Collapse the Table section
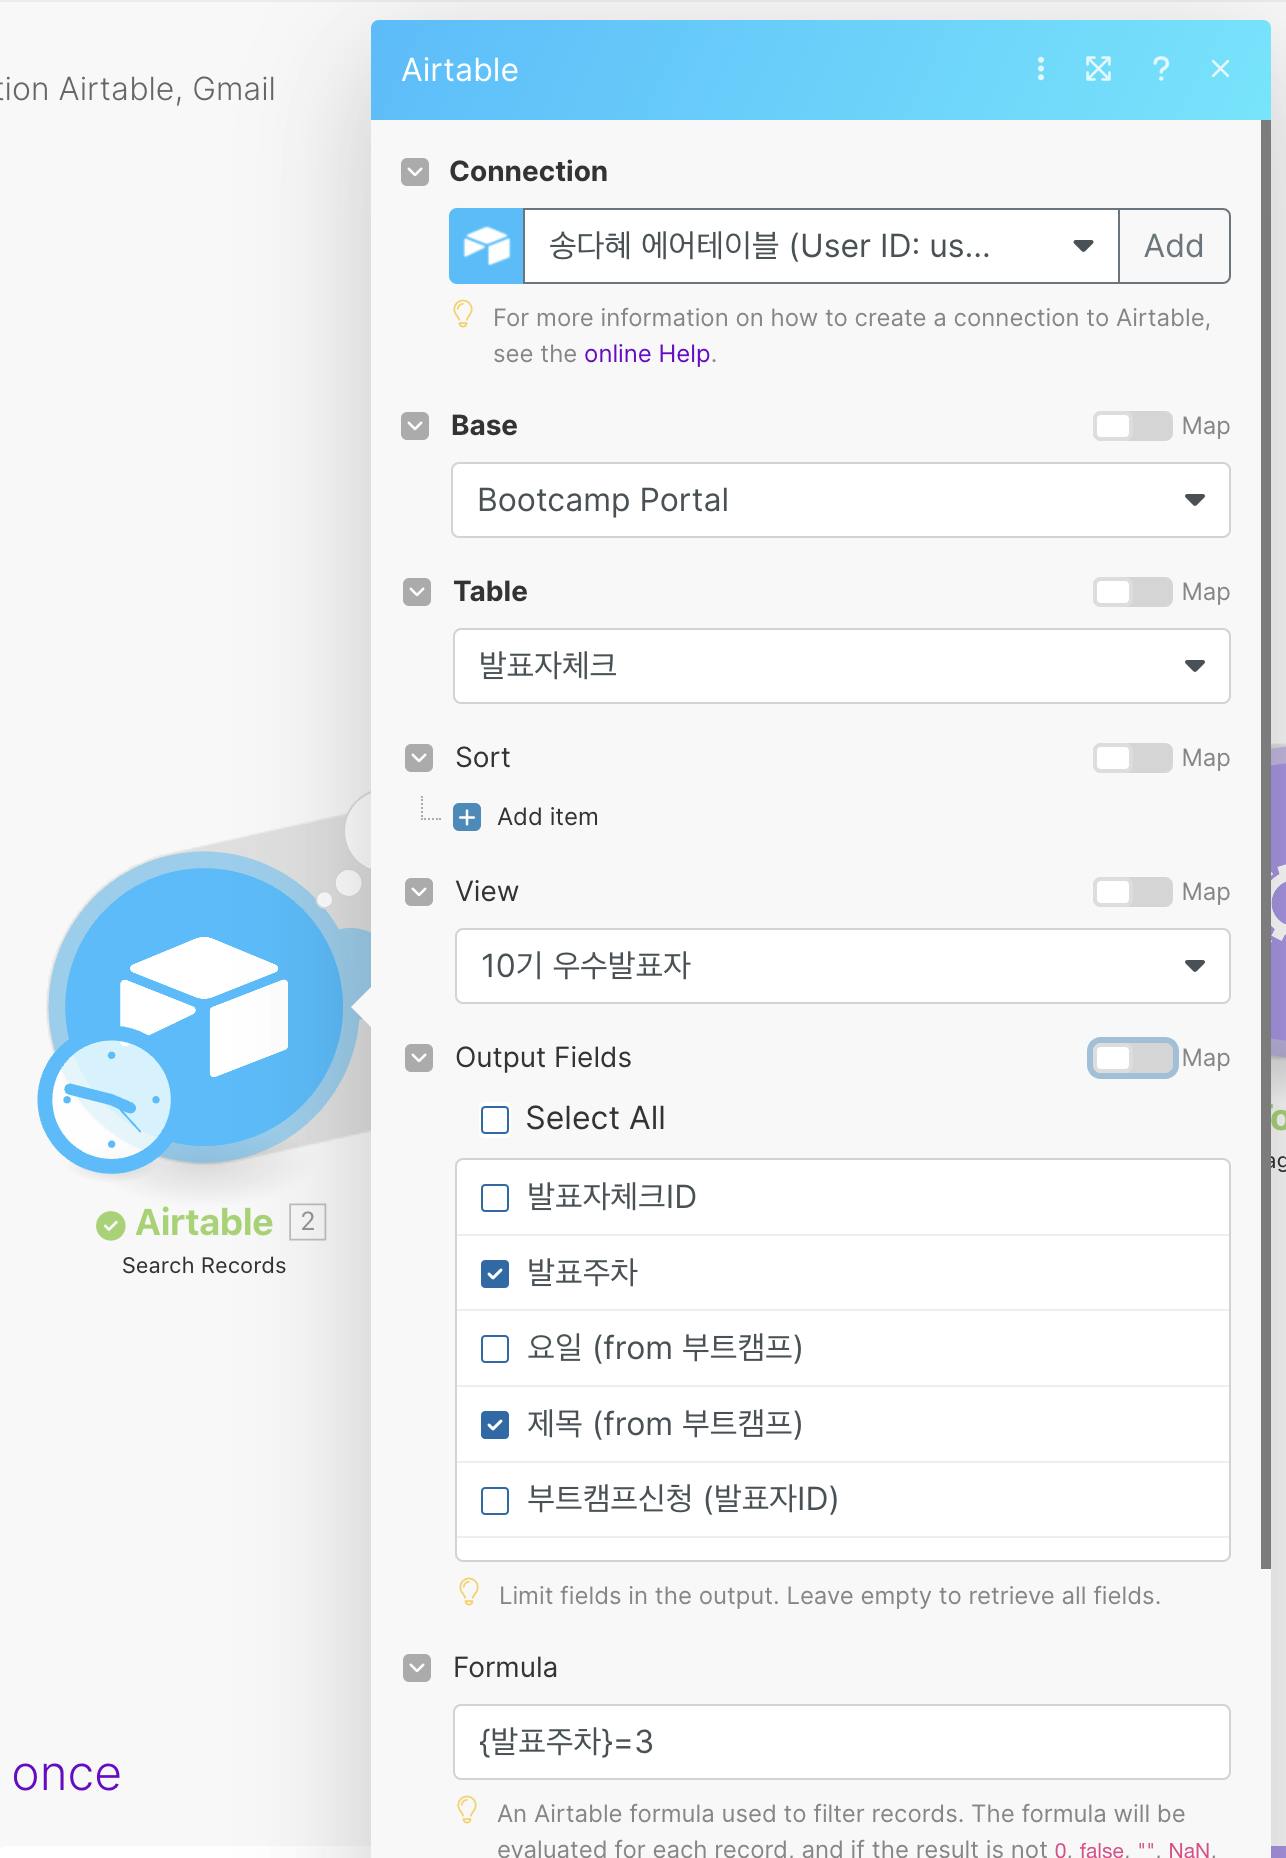This screenshot has width=1286, height=1858. 417,592
